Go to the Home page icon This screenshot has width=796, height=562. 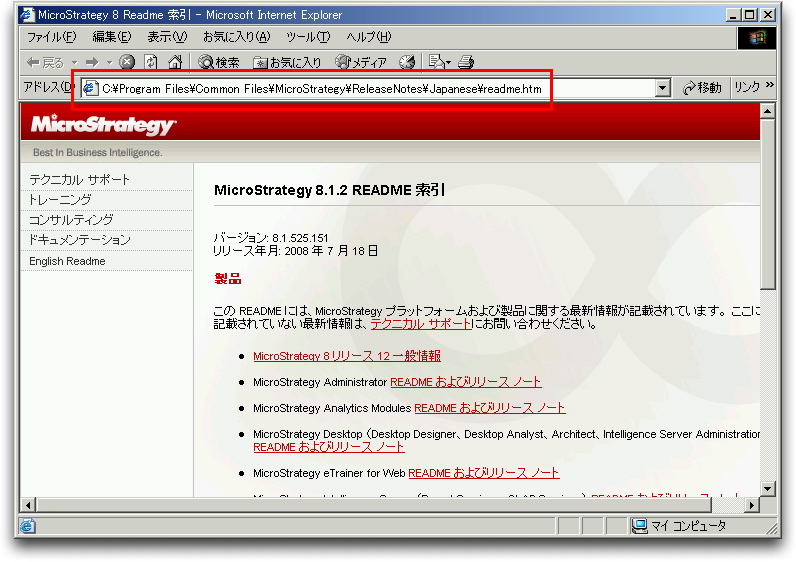coord(175,62)
